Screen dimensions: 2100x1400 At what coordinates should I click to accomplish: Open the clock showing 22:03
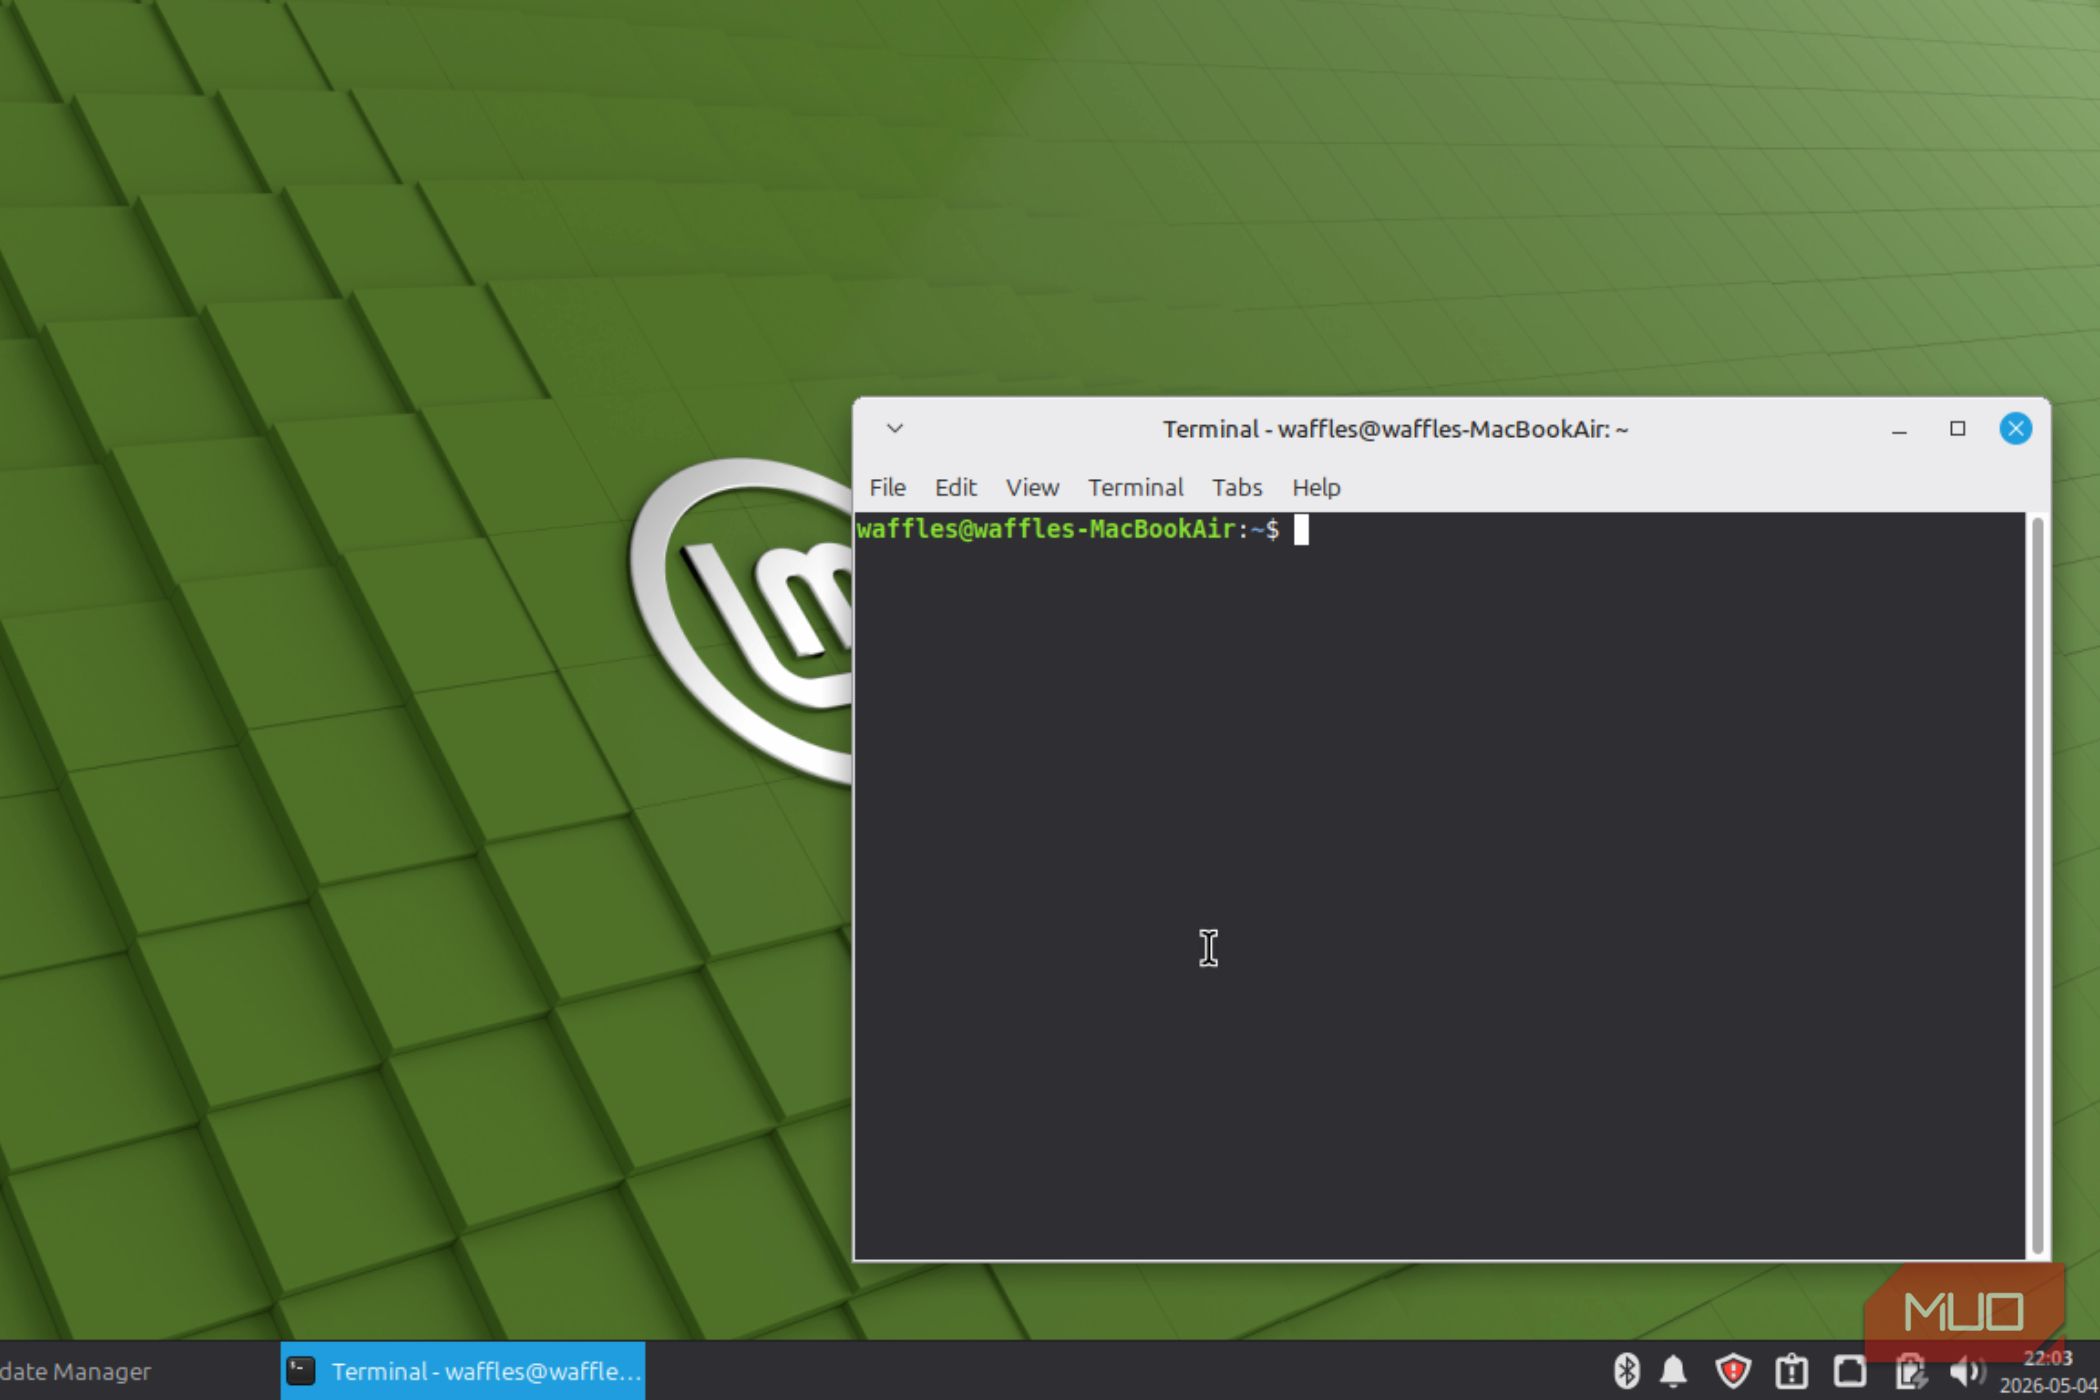click(2049, 1371)
